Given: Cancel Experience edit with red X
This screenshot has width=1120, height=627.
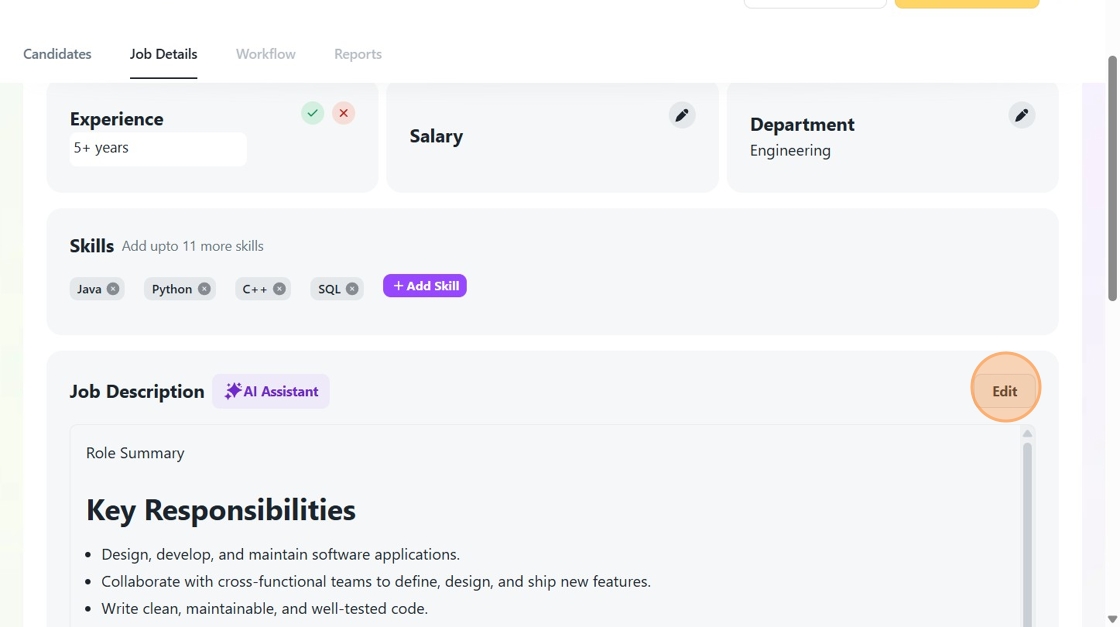Looking at the screenshot, I should click(344, 113).
